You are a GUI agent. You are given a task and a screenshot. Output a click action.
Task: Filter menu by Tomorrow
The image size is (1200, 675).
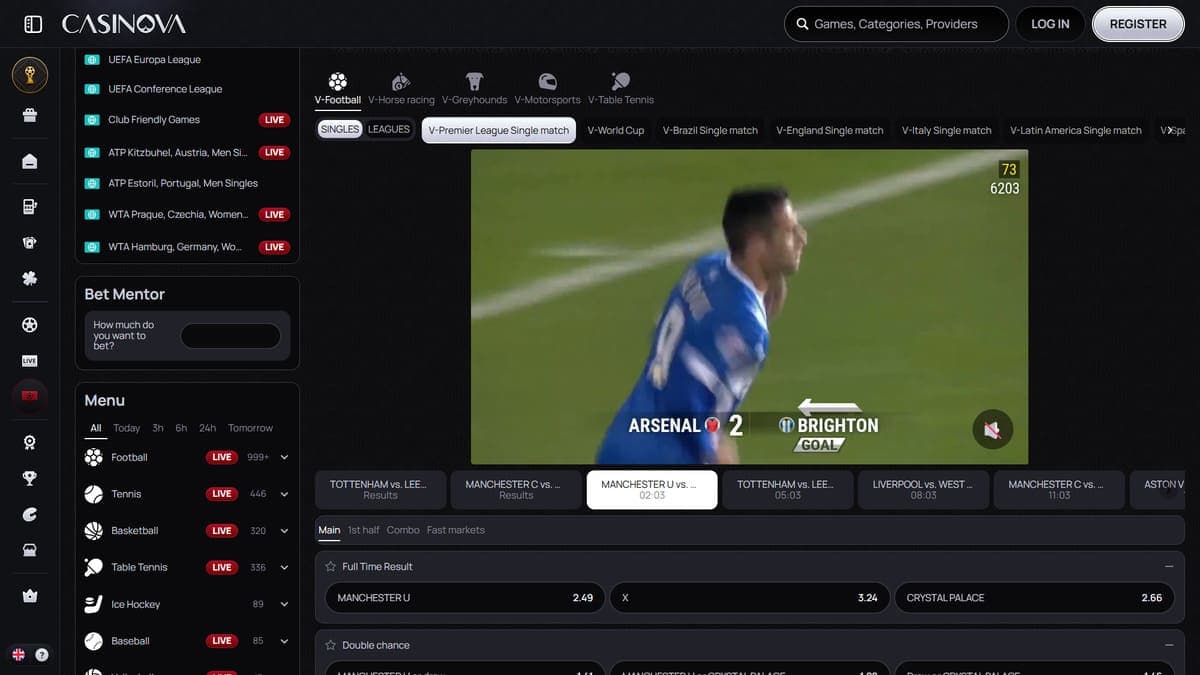click(250, 428)
